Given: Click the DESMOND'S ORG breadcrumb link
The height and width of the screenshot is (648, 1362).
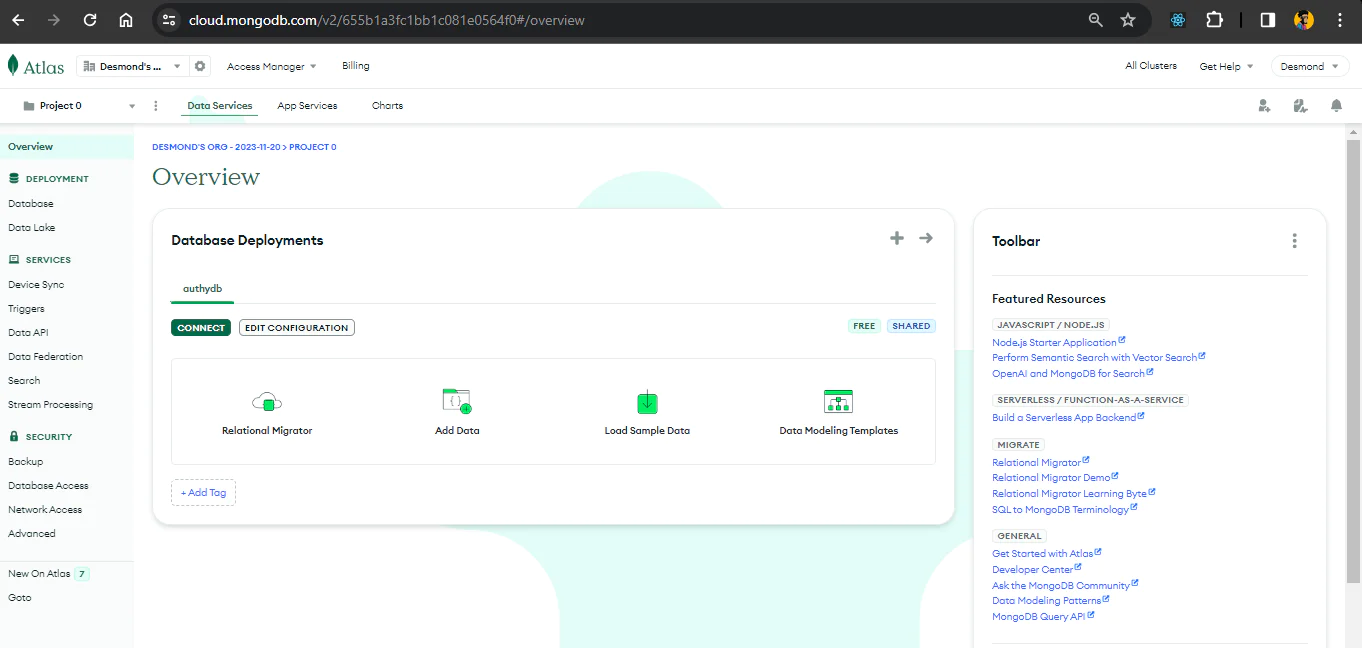Looking at the screenshot, I should coord(217,147).
